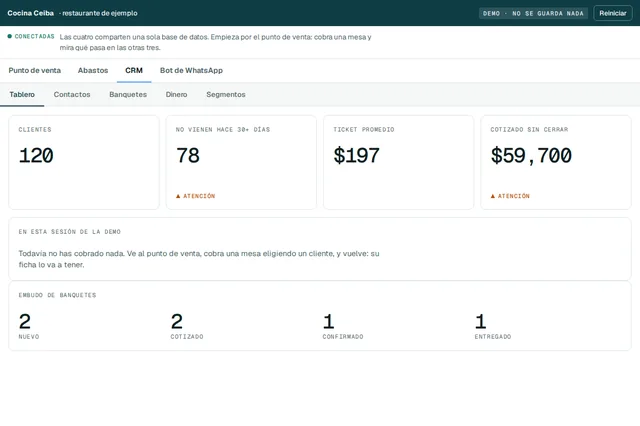Click the CONECTADAS status label
Image resolution: width=640 pixels, height=426 pixels.
tap(35, 36)
